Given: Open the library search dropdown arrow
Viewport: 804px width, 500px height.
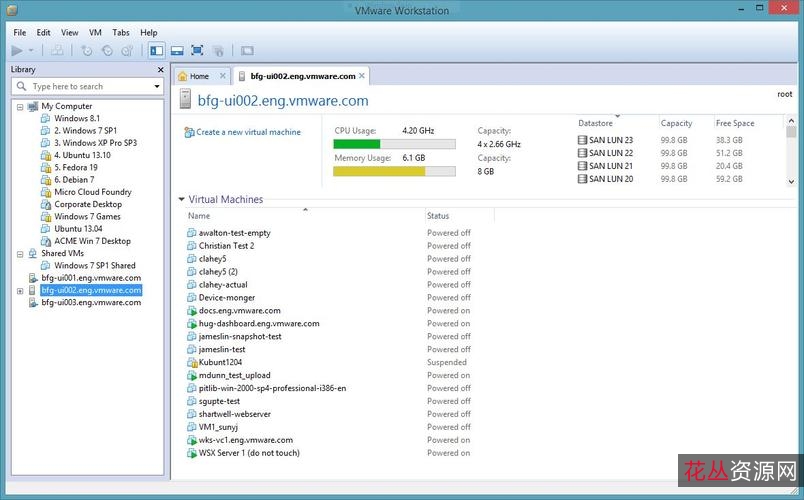Looking at the screenshot, I should point(157,86).
